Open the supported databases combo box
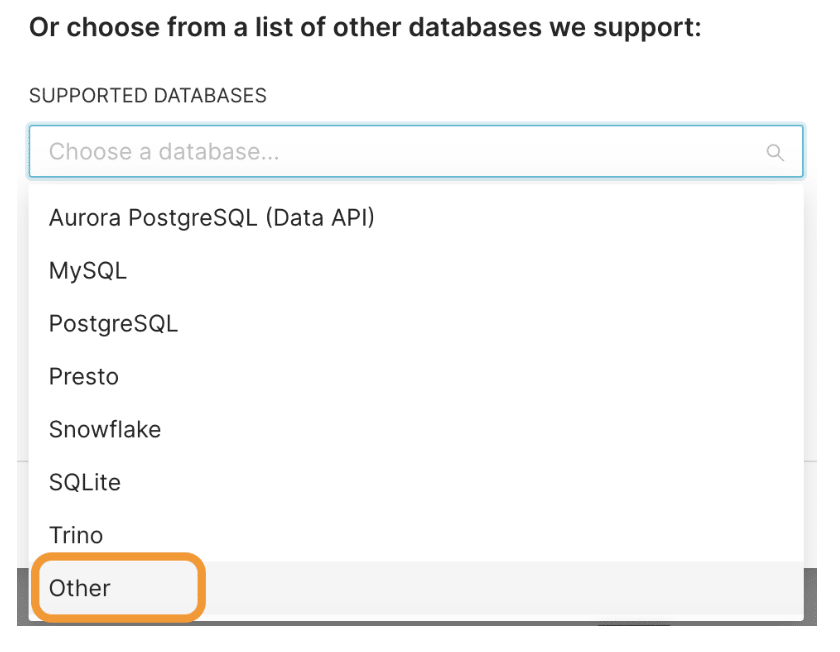 pyautogui.click(x=416, y=151)
